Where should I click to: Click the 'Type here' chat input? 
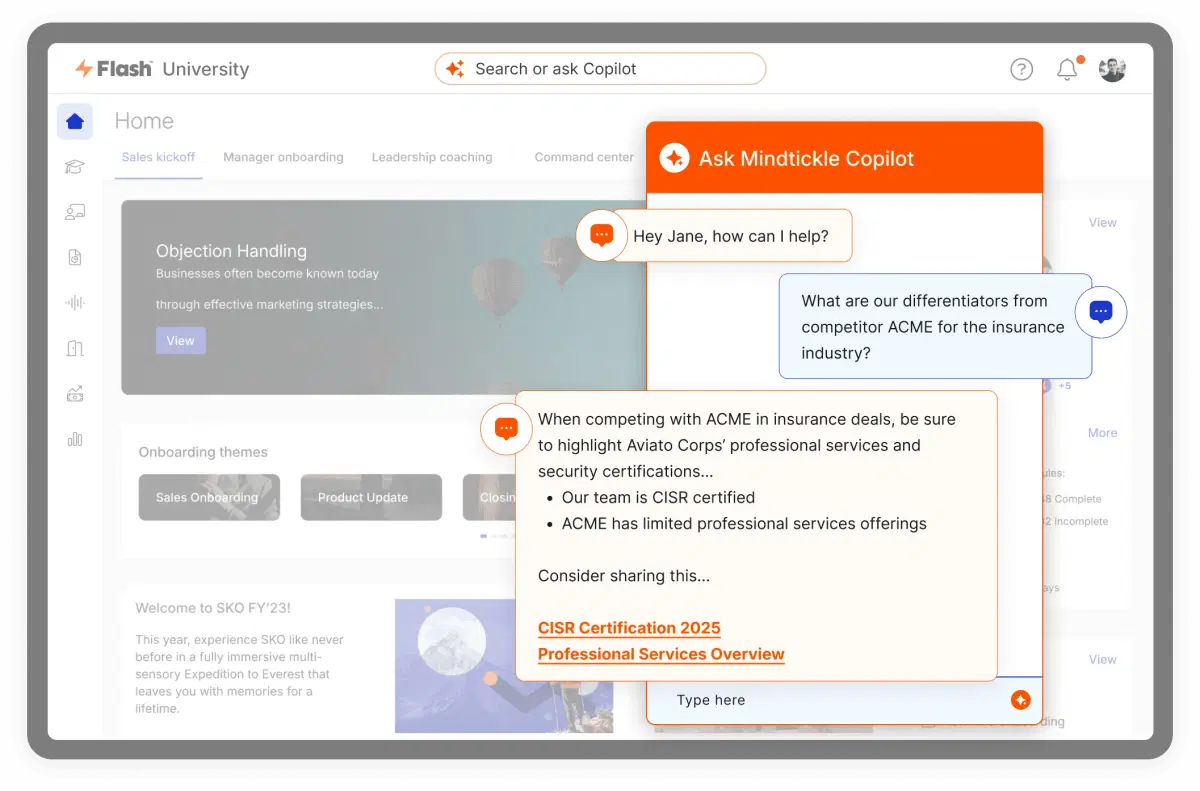click(x=830, y=700)
